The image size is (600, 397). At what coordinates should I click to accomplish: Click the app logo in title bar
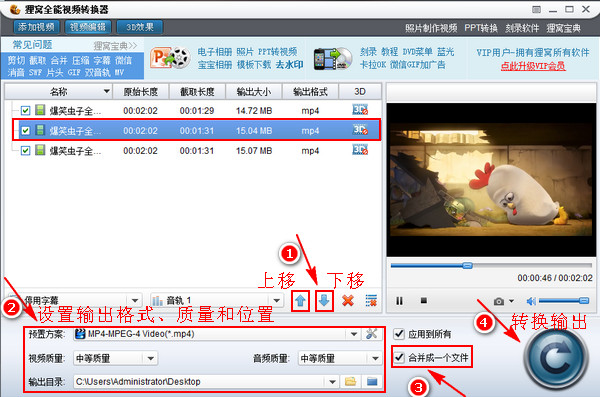click(15, 9)
